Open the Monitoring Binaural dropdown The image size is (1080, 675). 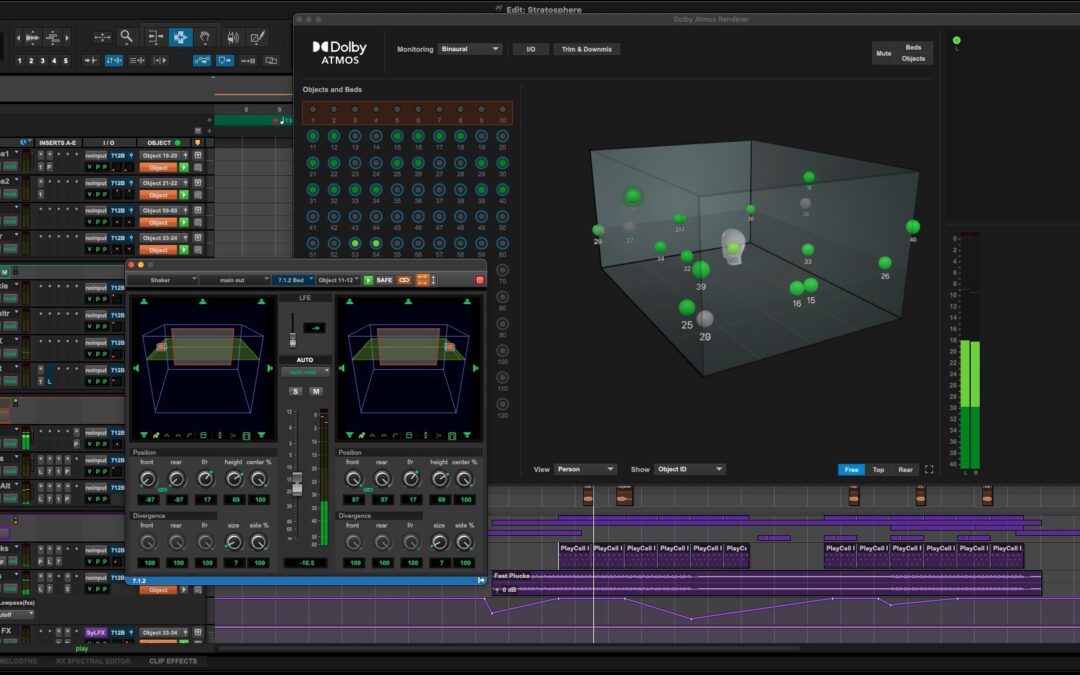pos(470,49)
